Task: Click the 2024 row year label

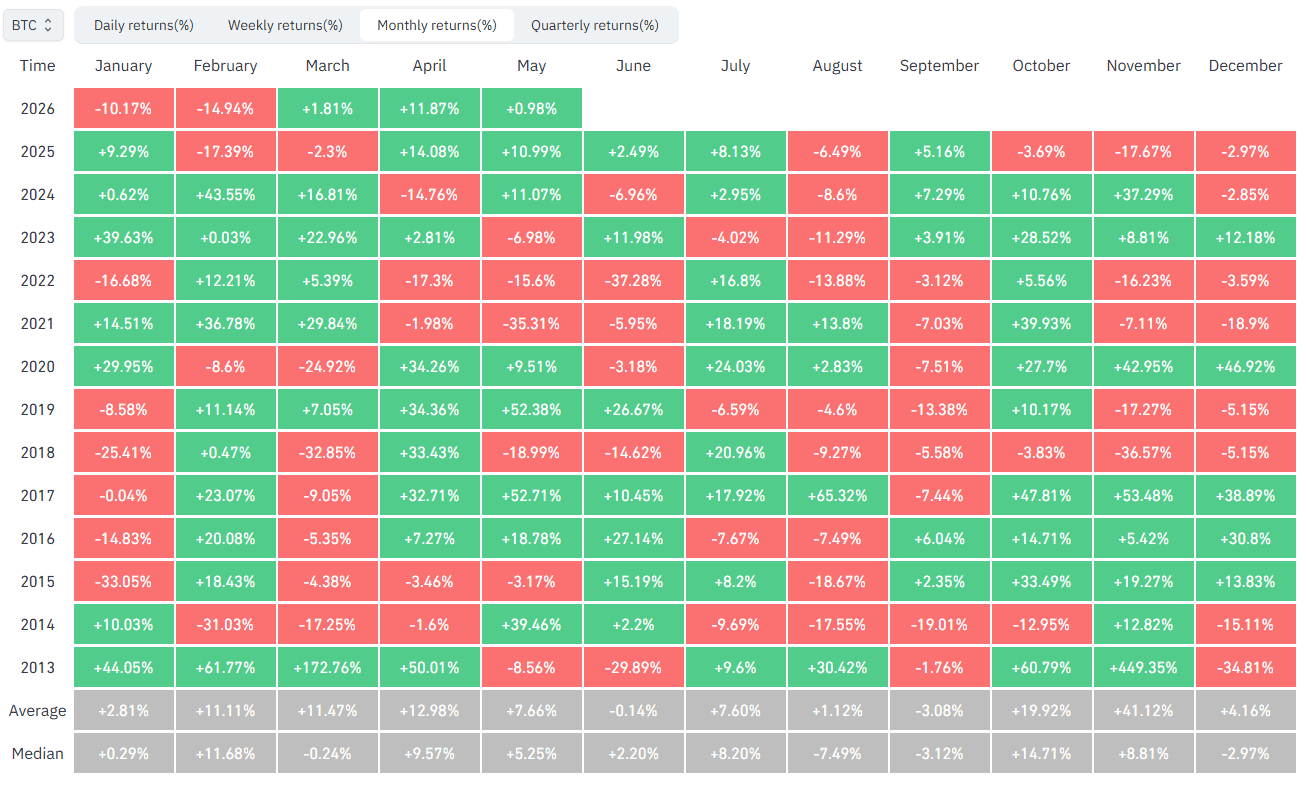Action: pyautogui.click(x=38, y=194)
